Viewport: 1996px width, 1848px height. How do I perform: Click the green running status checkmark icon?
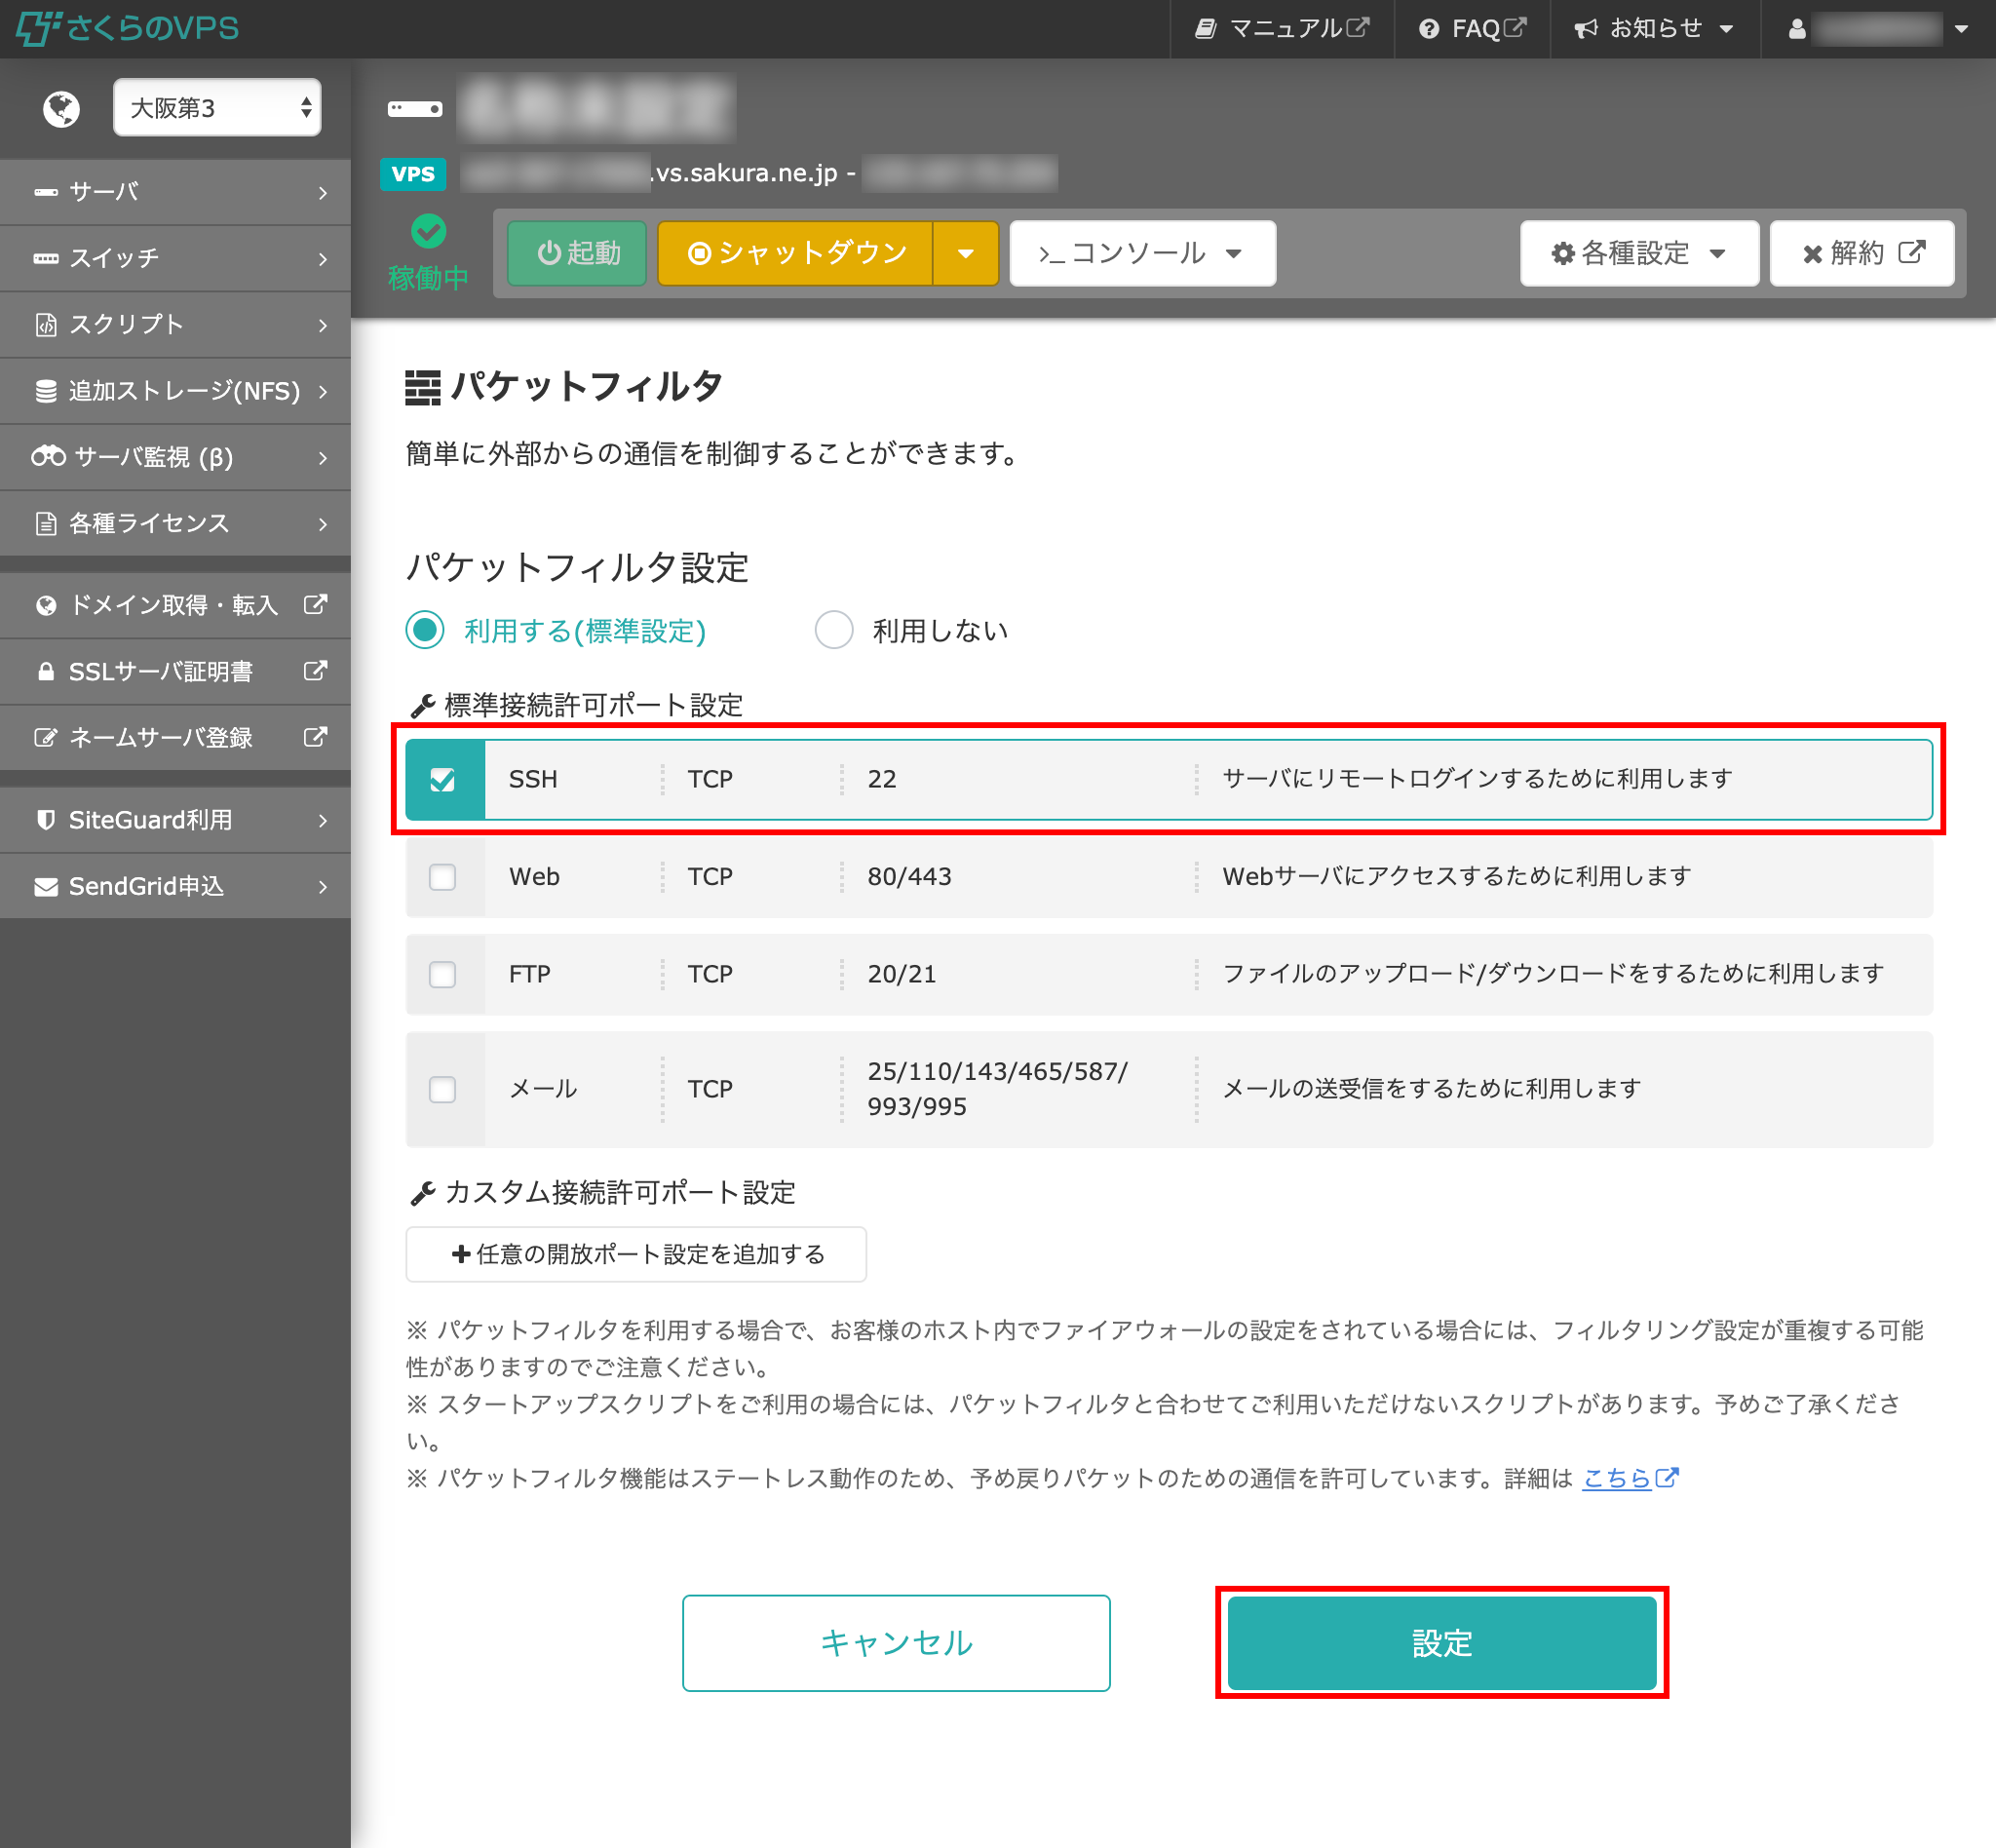tap(428, 232)
